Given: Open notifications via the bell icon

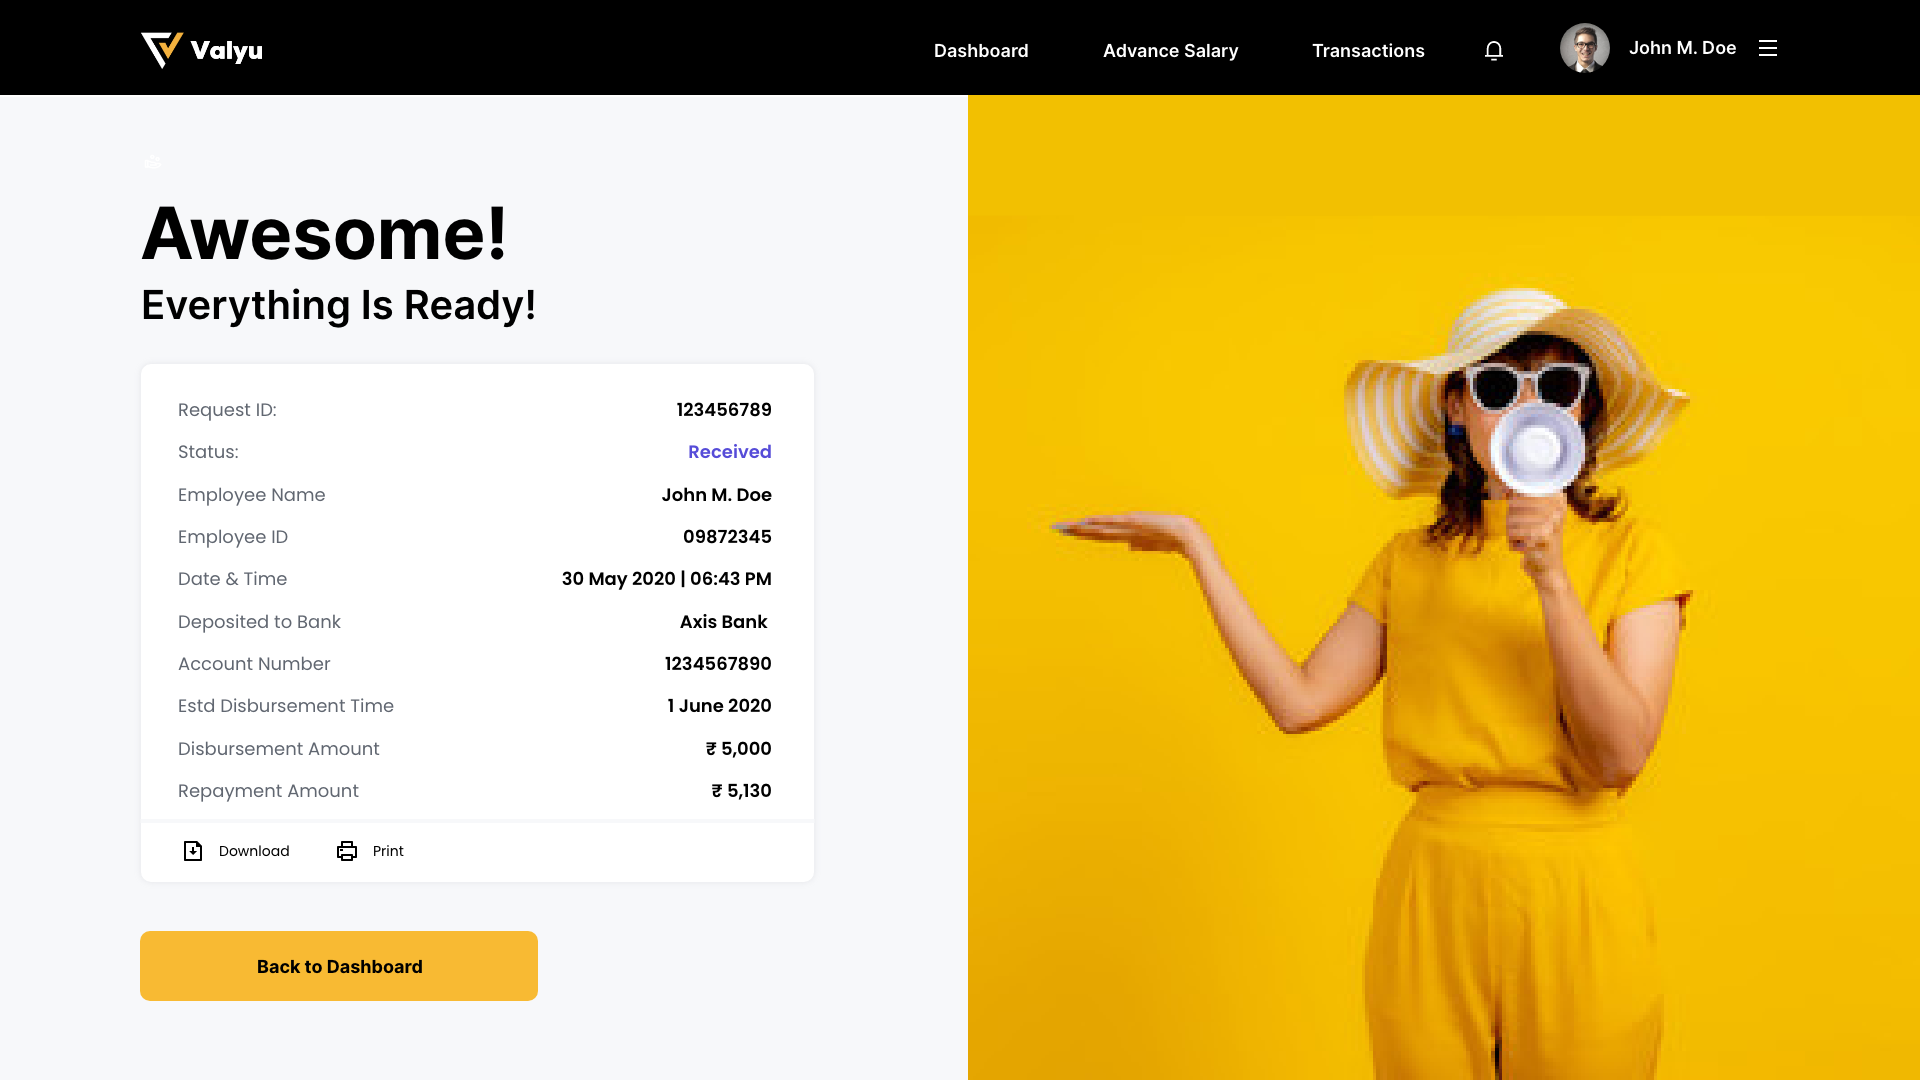Looking at the screenshot, I should [x=1493, y=50].
